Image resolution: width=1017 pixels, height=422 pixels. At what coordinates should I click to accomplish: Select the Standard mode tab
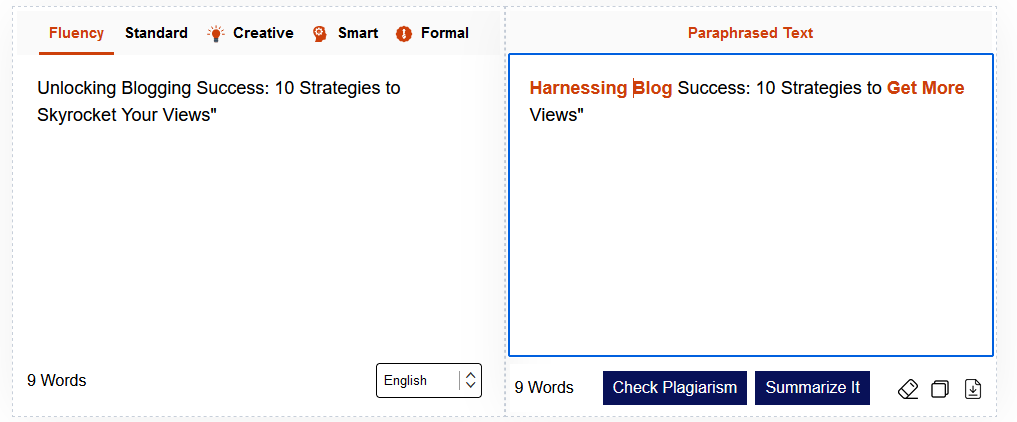click(x=156, y=33)
